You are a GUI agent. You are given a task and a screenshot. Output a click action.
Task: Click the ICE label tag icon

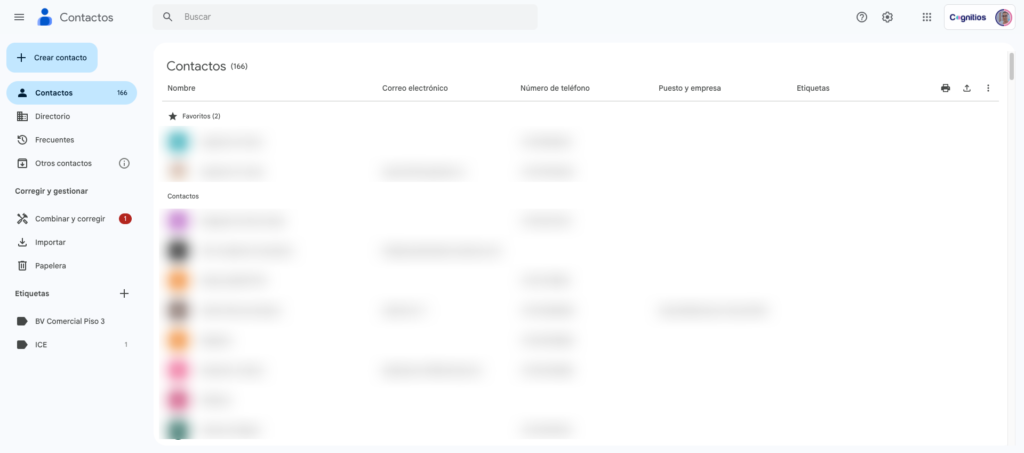(x=22, y=345)
